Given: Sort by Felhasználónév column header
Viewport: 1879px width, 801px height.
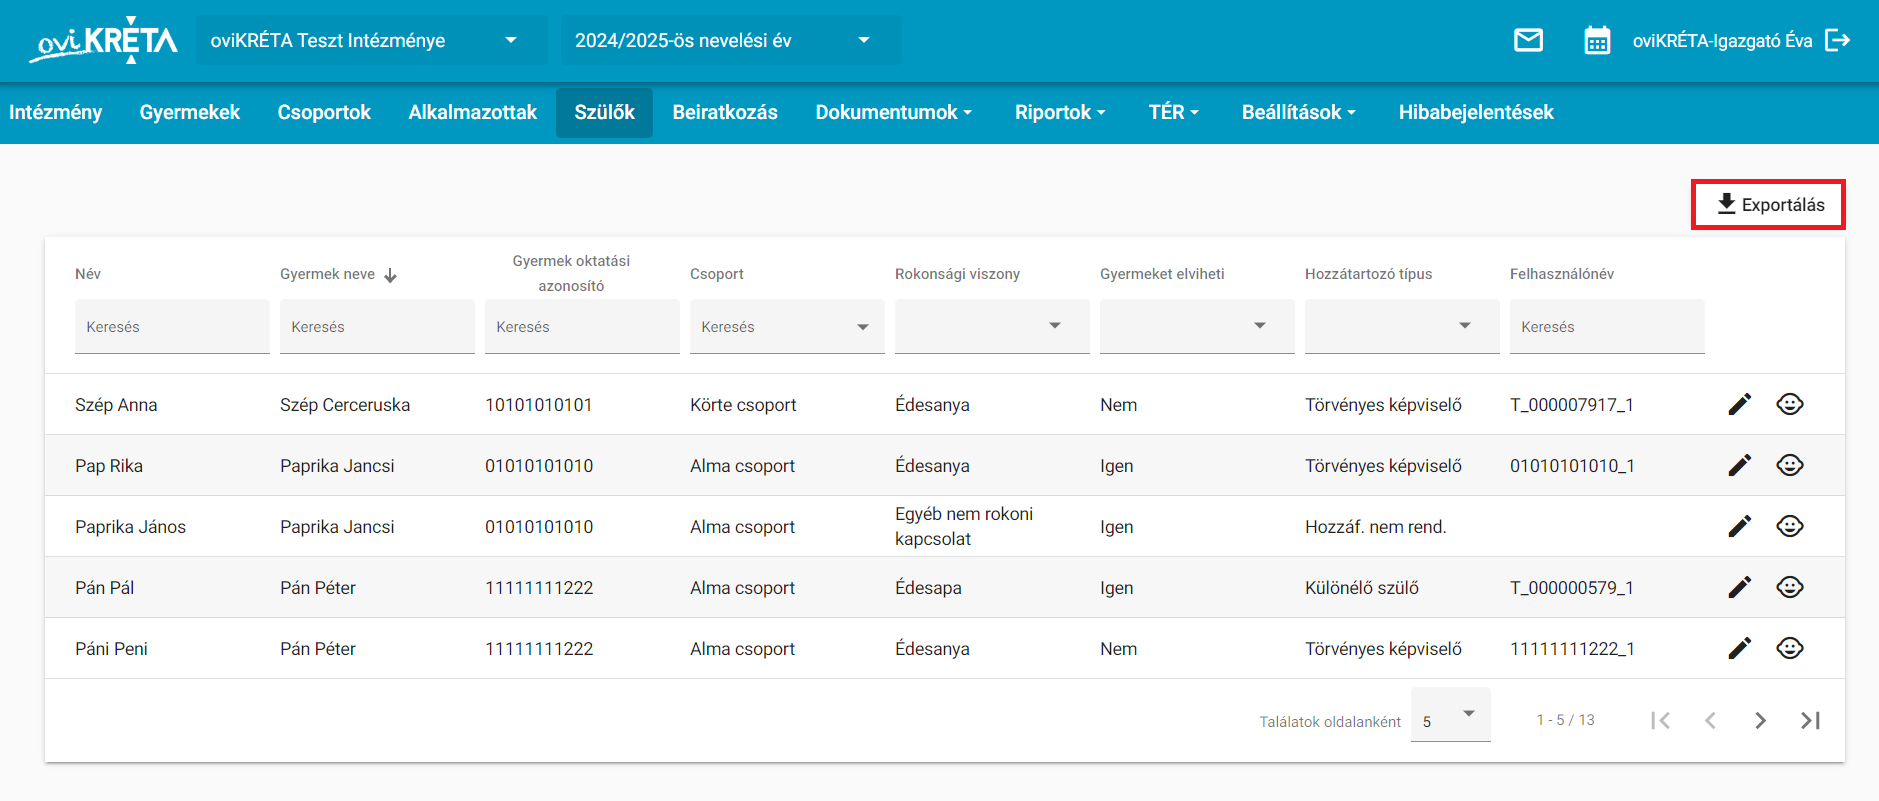Looking at the screenshot, I should click(1562, 274).
